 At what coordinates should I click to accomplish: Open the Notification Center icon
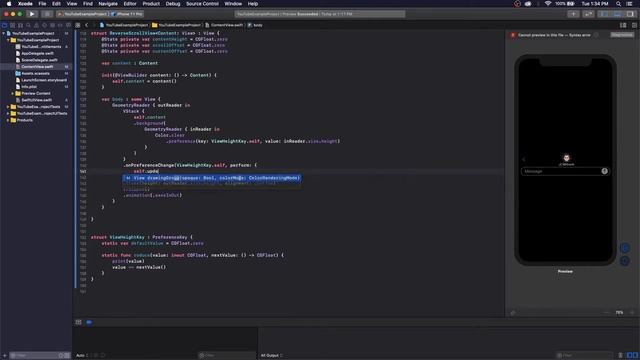tap(630, 4)
